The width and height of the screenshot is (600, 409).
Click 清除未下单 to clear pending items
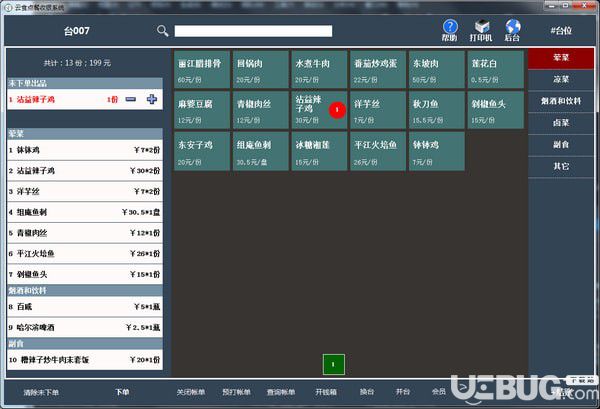tap(41, 392)
